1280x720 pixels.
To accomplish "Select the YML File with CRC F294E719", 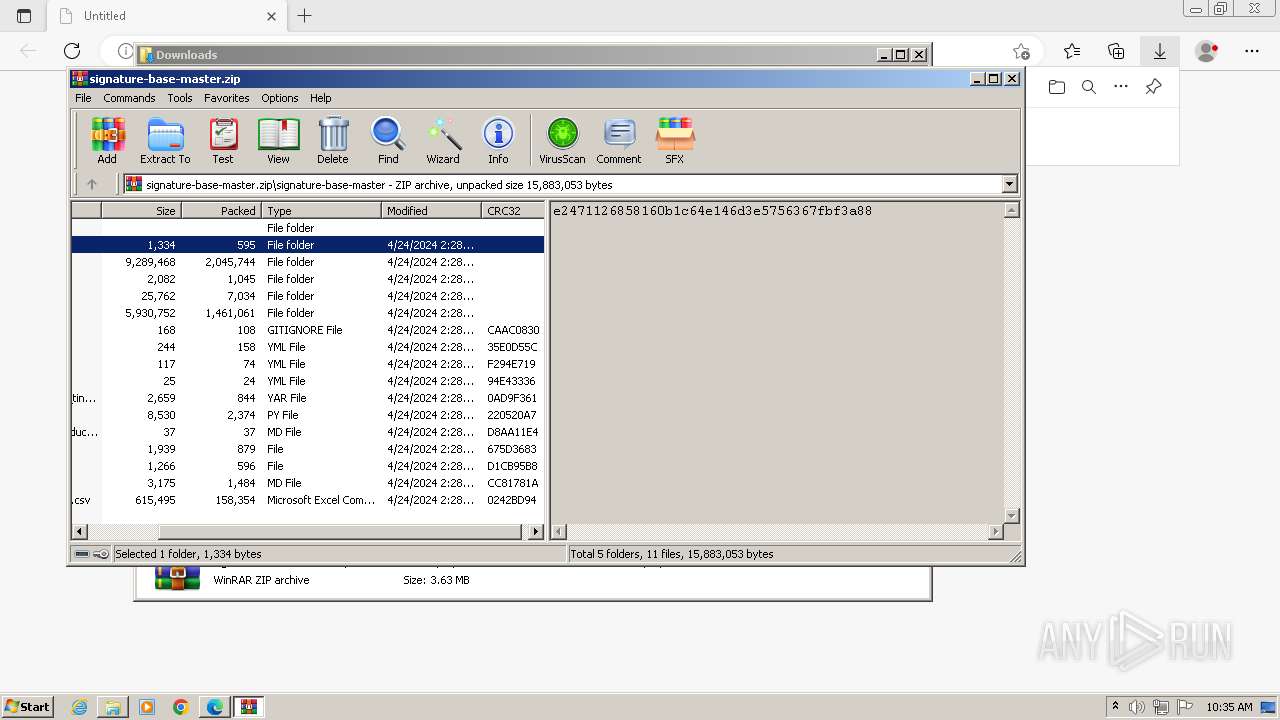I will point(307,364).
